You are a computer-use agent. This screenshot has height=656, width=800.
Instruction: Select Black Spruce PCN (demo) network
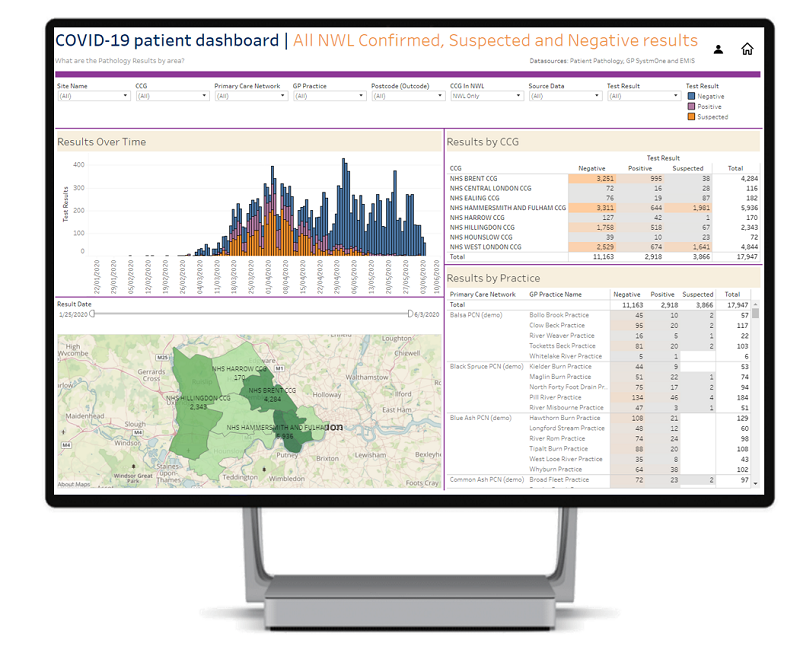coord(487,366)
